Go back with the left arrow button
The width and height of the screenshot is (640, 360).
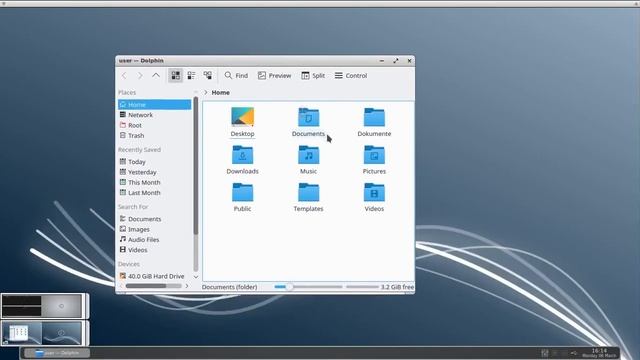point(124,76)
